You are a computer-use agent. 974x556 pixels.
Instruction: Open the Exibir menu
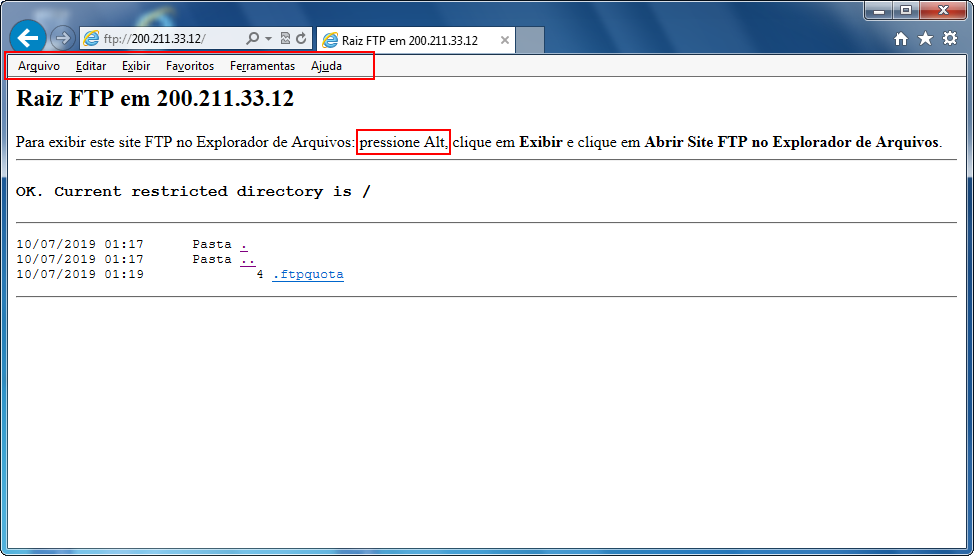[x=136, y=66]
